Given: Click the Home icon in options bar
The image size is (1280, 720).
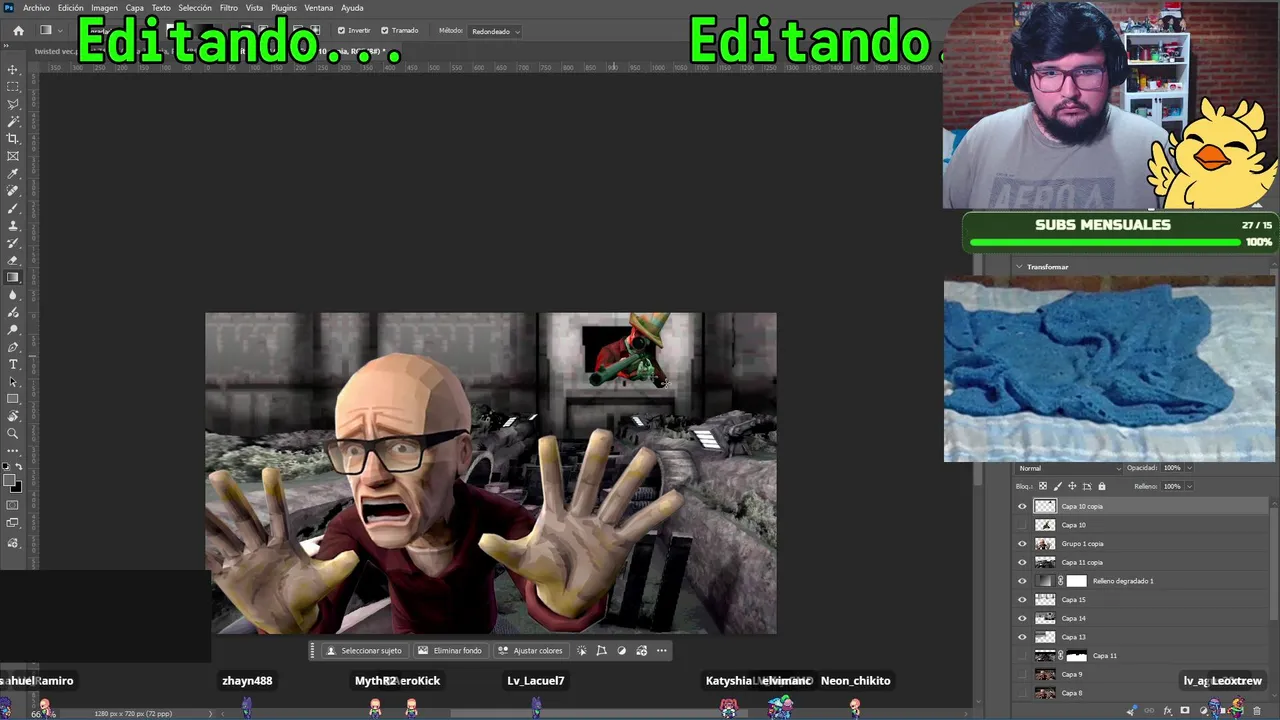Looking at the screenshot, I should click(18, 31).
